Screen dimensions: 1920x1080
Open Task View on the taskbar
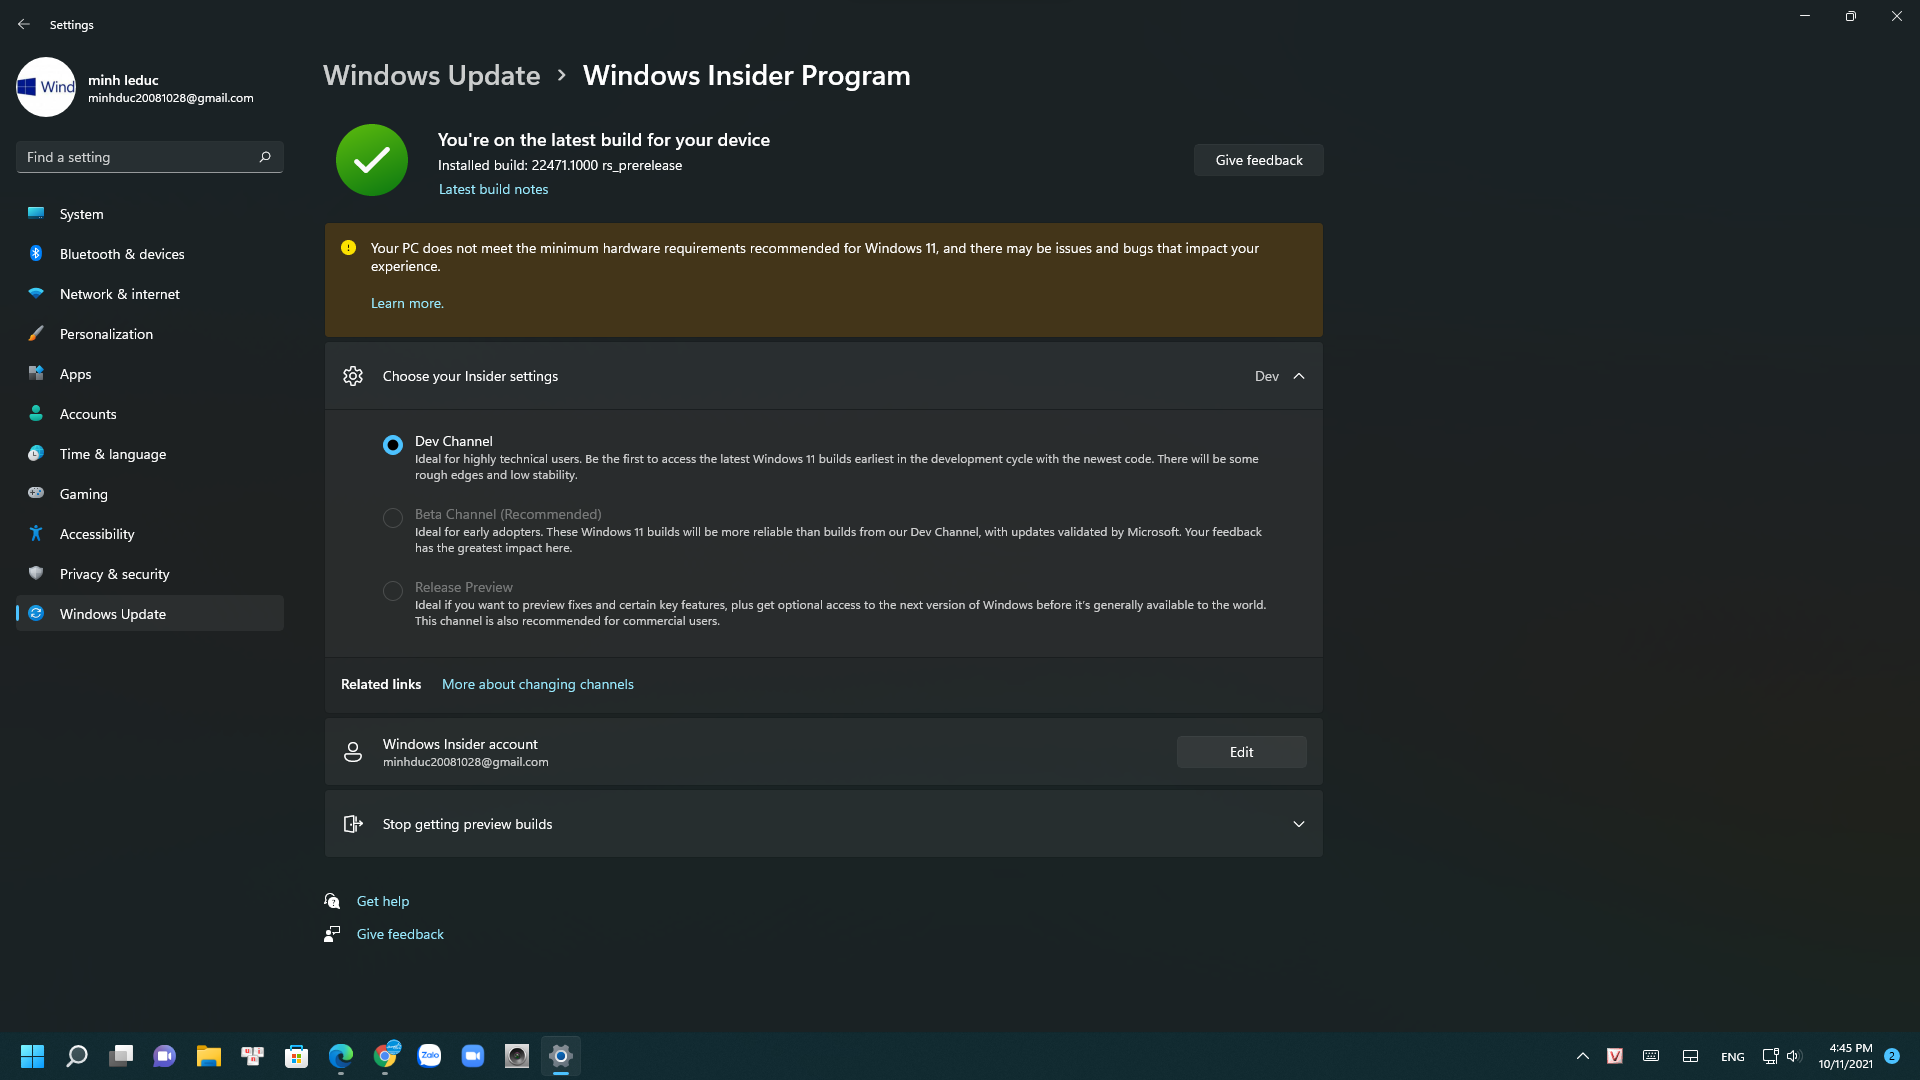121,1056
